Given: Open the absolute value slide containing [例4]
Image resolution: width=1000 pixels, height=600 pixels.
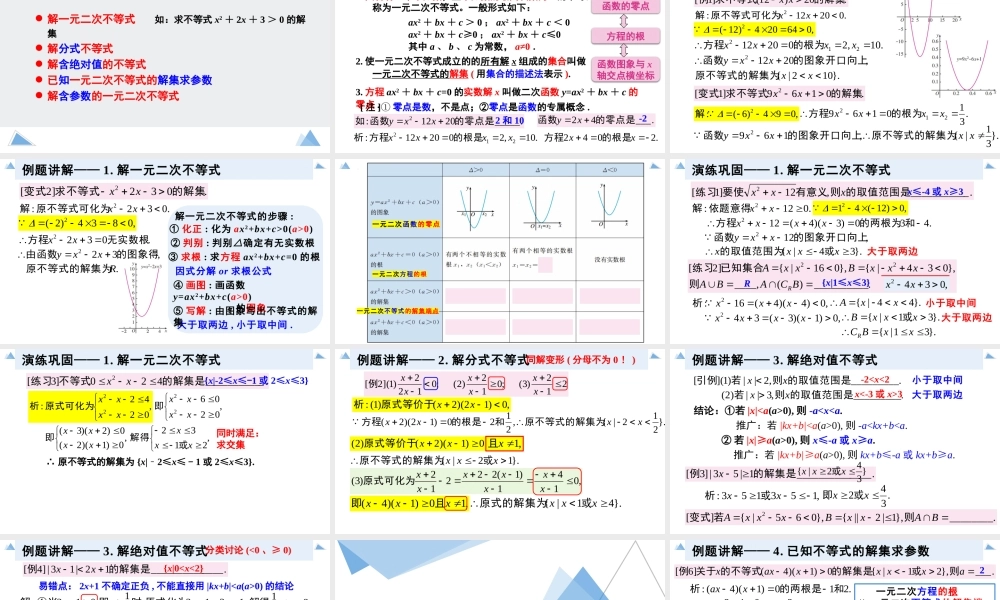Looking at the screenshot, I should (165, 569).
